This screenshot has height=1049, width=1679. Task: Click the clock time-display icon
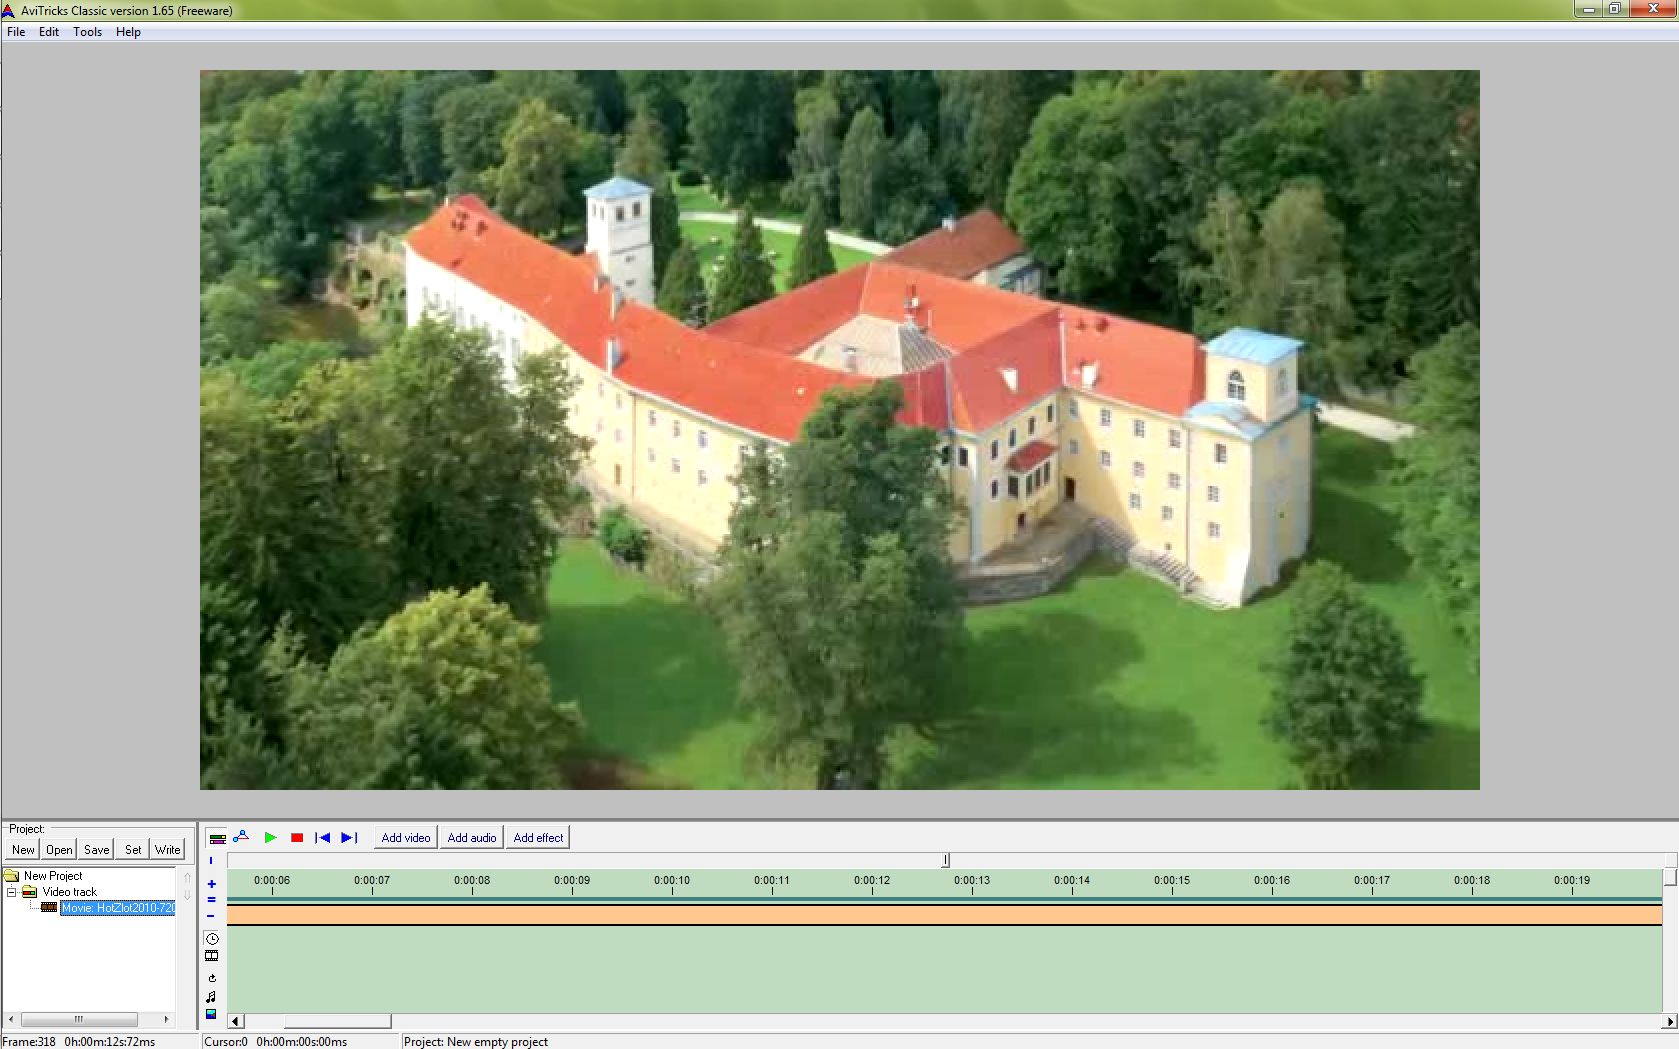click(211, 939)
